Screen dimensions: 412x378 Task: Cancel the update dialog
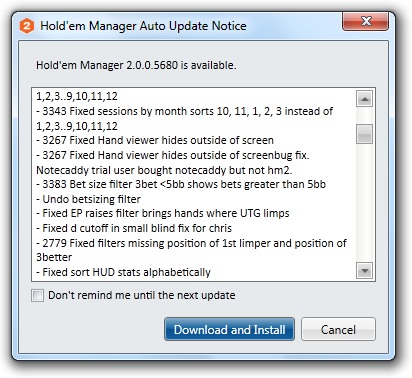point(338,329)
